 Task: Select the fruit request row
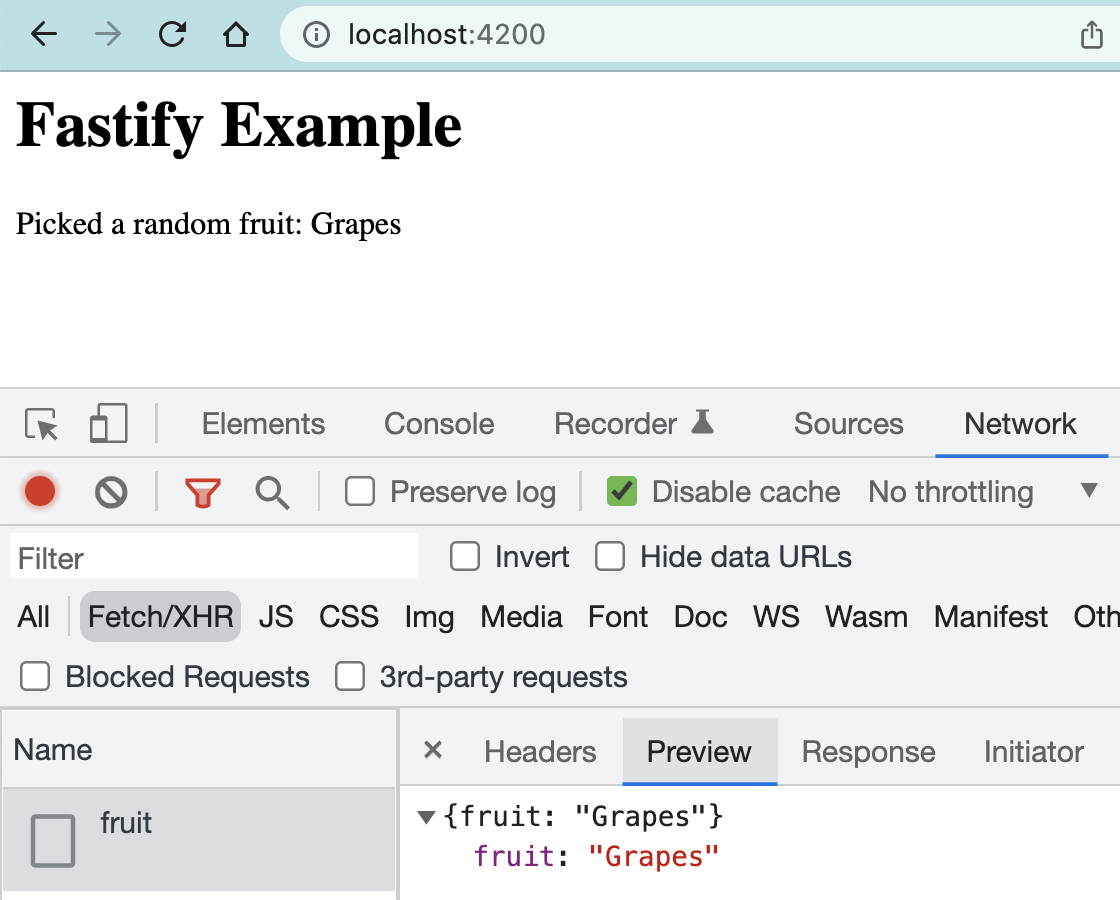(199, 839)
